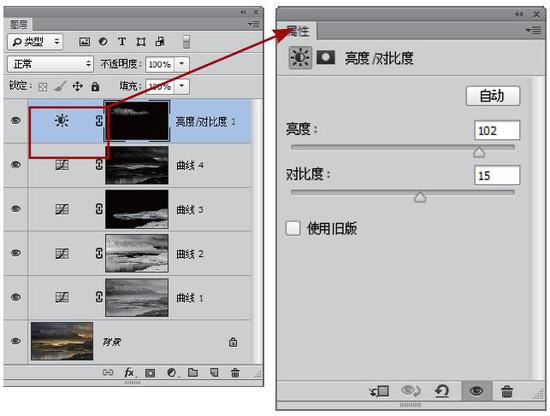
Task: Click 曲线 4 curves adjustment icon
Action: click(62, 165)
